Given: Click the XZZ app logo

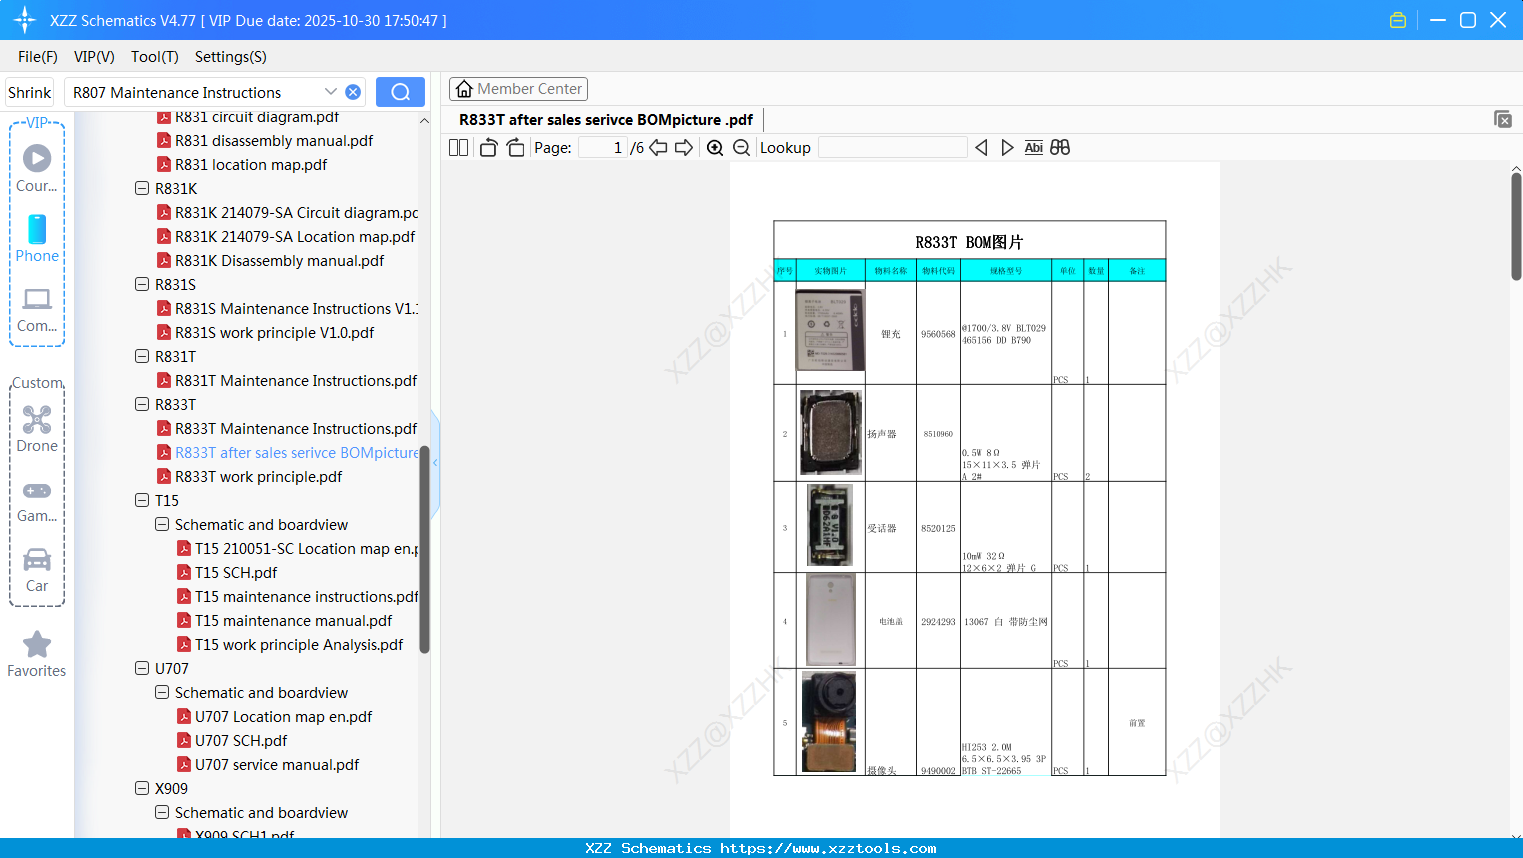Looking at the screenshot, I should pos(25,20).
